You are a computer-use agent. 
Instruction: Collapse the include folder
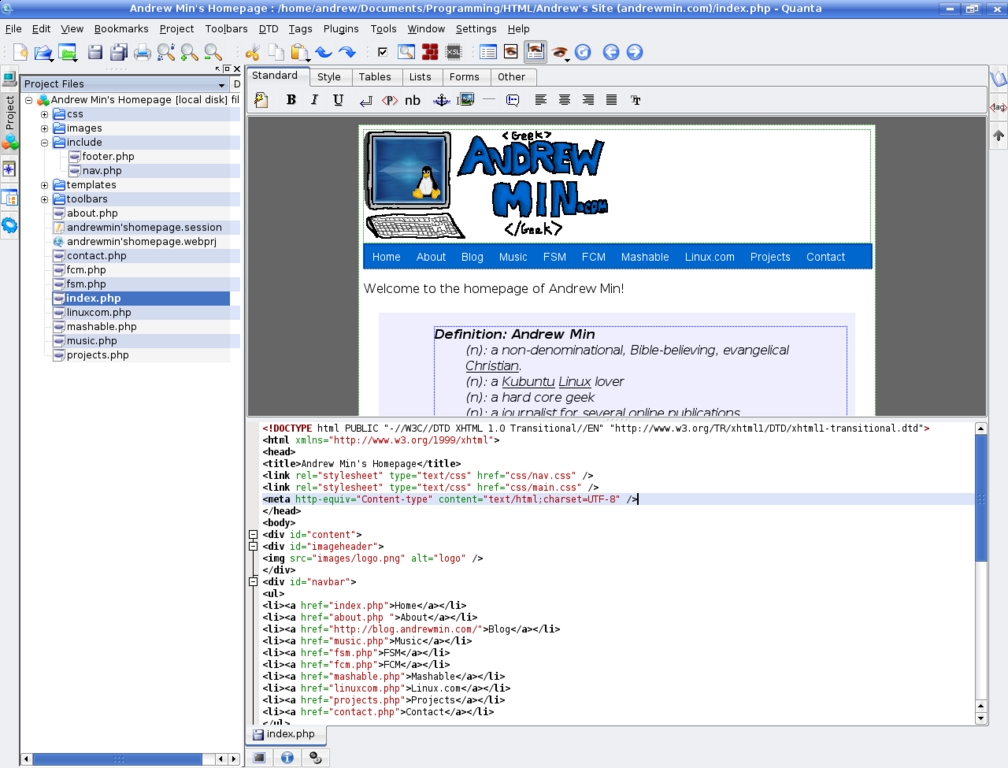click(43, 142)
